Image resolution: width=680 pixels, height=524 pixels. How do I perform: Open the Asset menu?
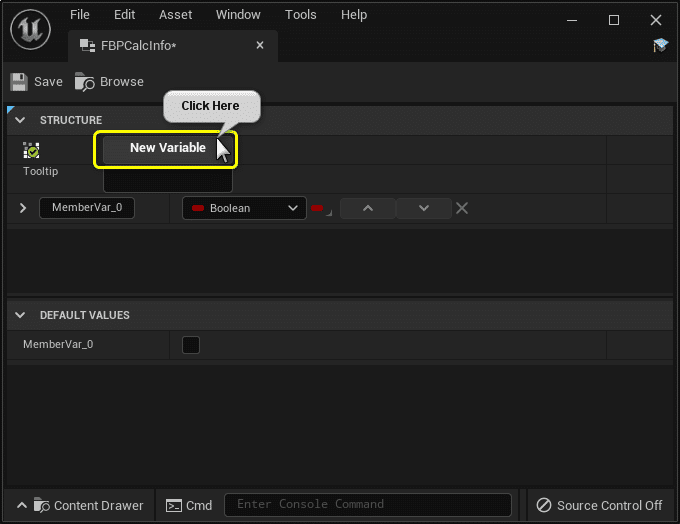click(175, 15)
